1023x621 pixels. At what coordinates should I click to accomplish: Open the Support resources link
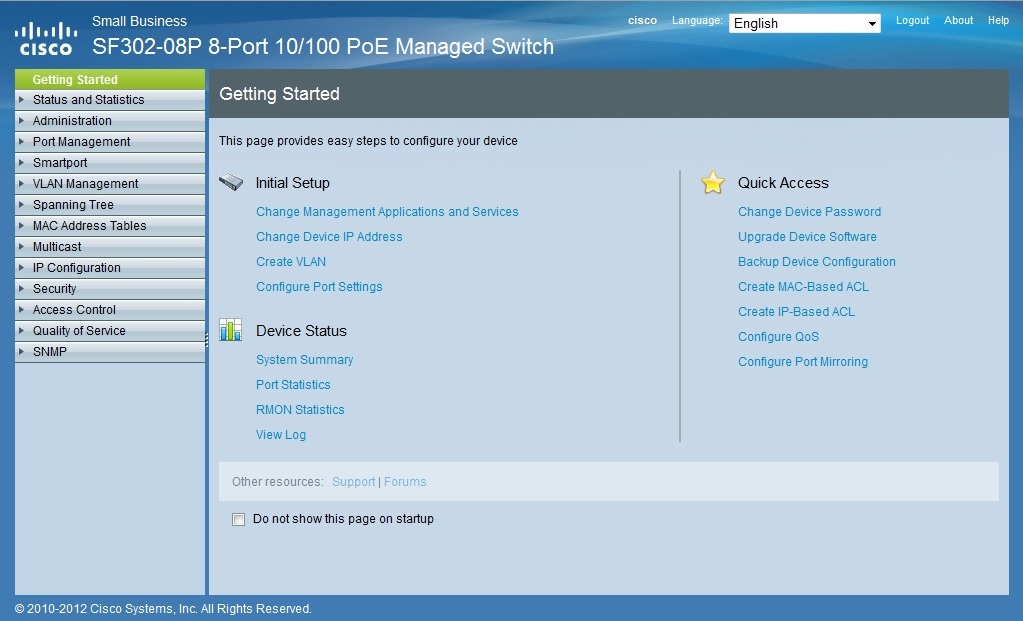[353, 482]
